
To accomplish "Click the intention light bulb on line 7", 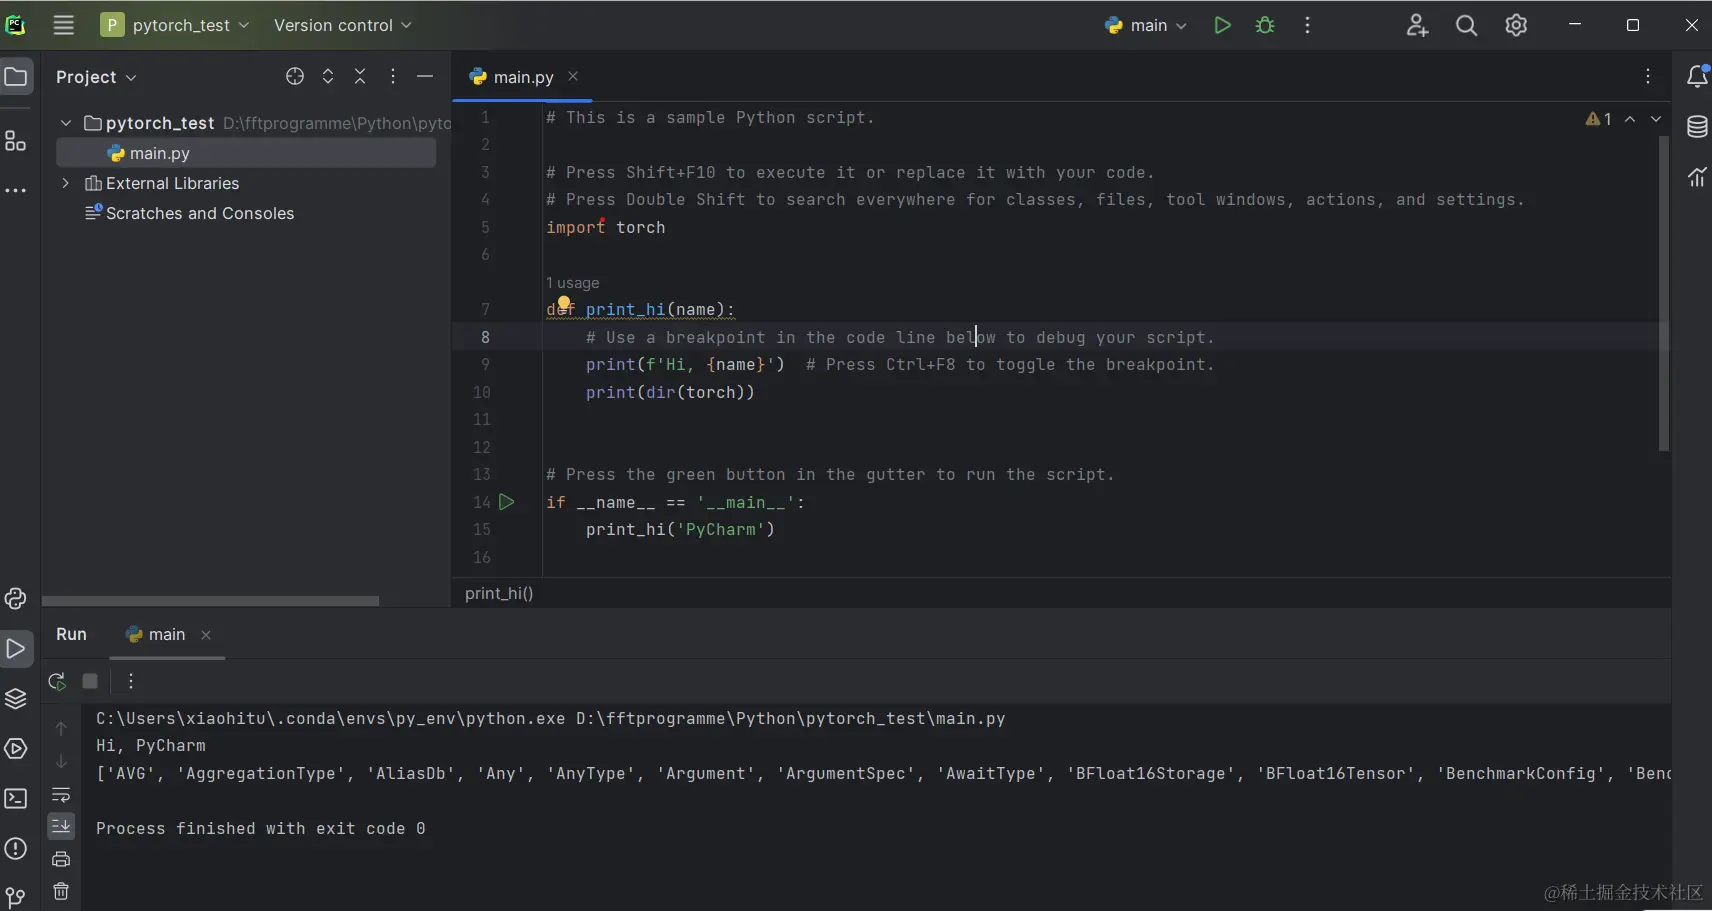I will pos(563,303).
